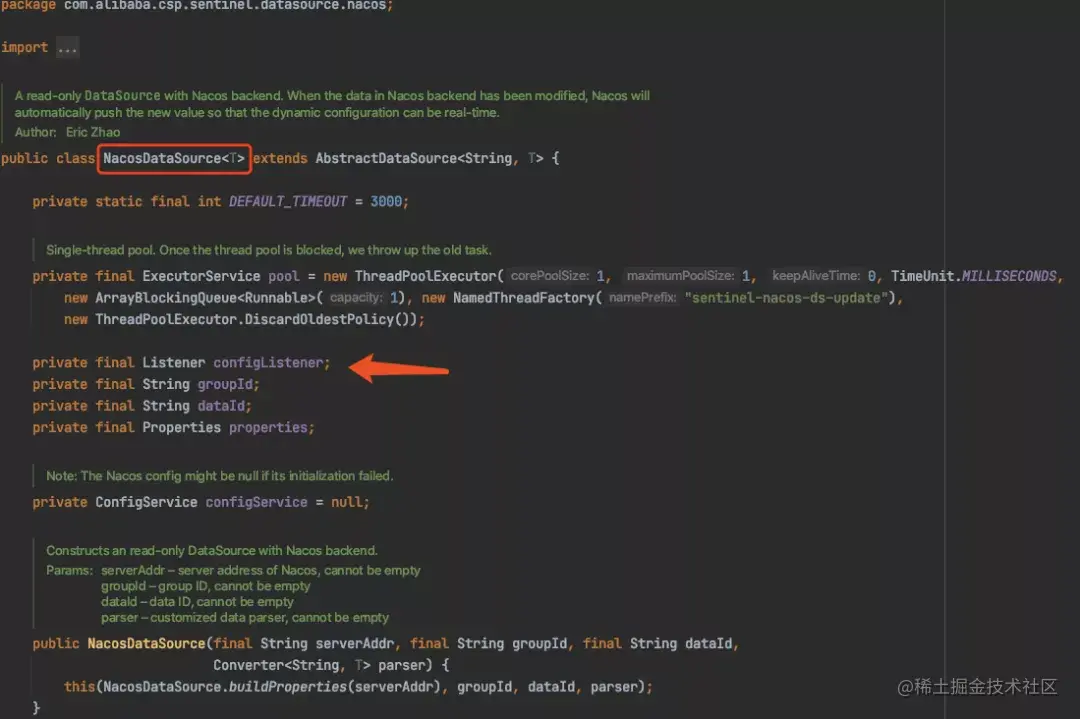Click the DEFAULT_TIMEOUT constant name
1080x719 pixels.
pyautogui.click(x=288, y=202)
